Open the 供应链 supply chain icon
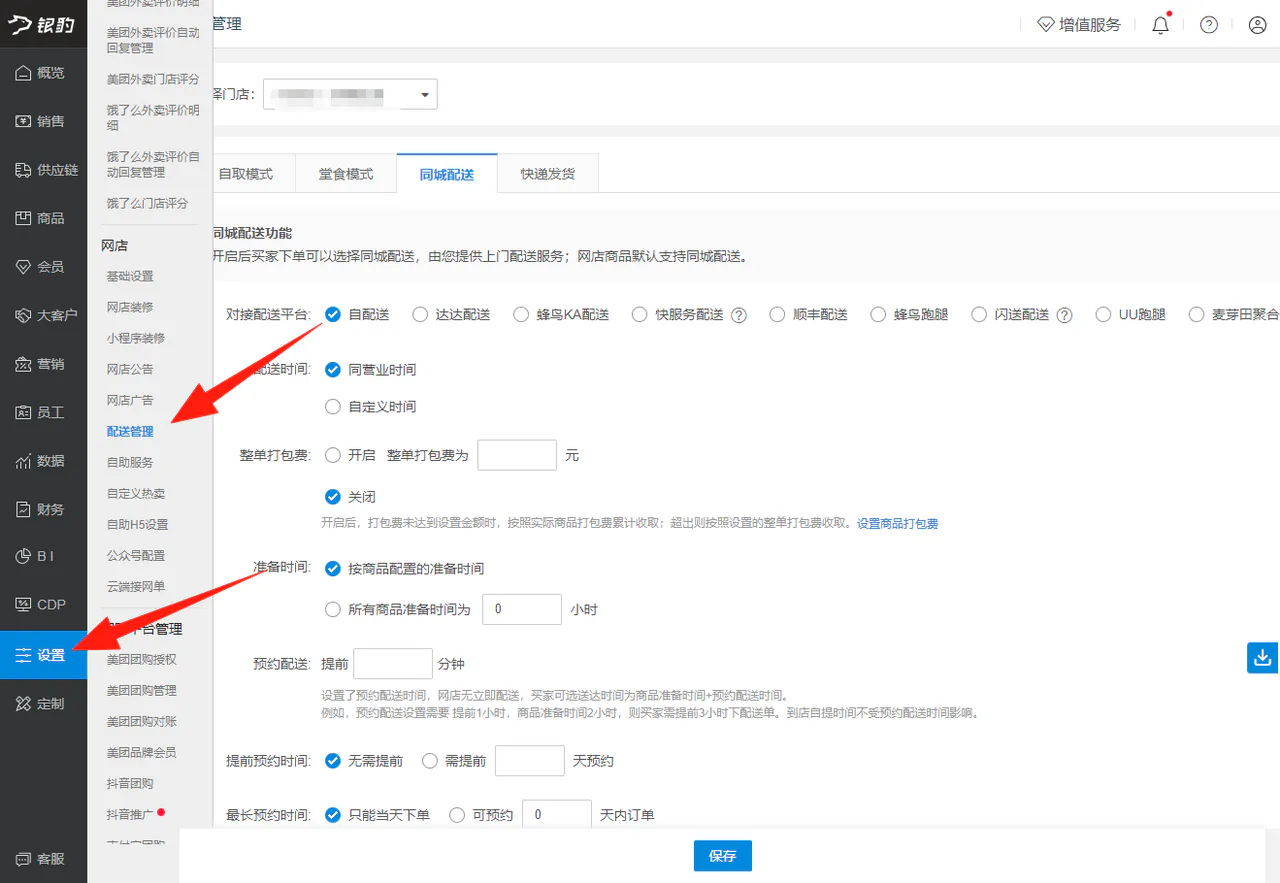The height and width of the screenshot is (883, 1280). tap(23, 170)
